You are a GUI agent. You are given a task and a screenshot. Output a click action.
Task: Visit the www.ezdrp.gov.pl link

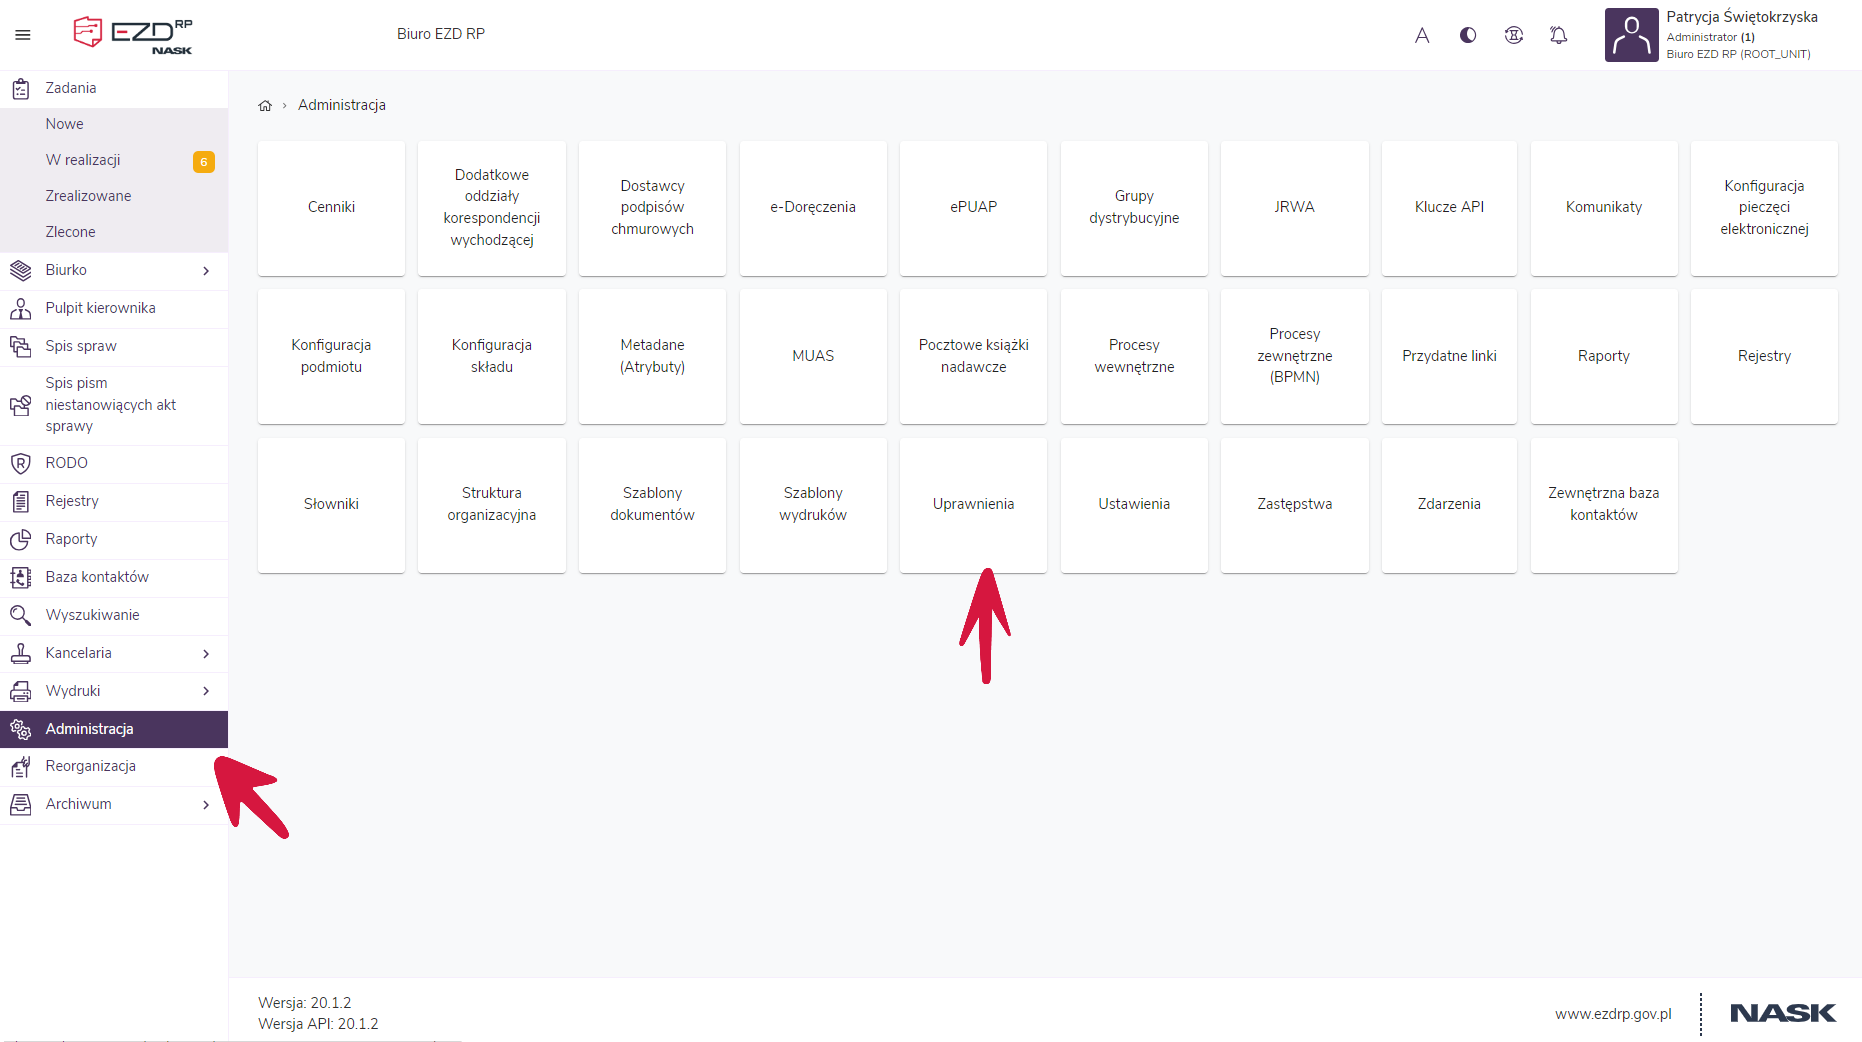[x=1612, y=1014]
